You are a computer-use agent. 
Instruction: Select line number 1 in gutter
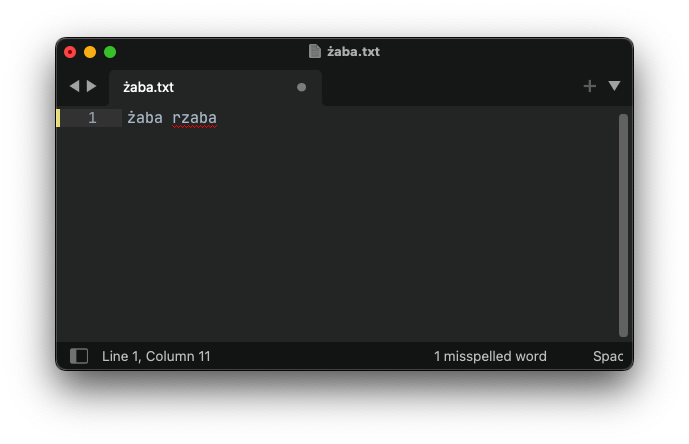tap(92, 118)
